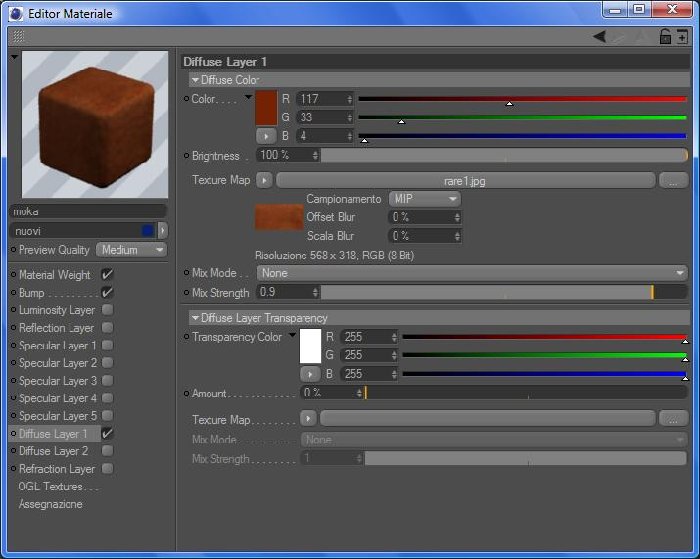Click the diffuse R value field 117
The image size is (700, 559).
coord(325,99)
